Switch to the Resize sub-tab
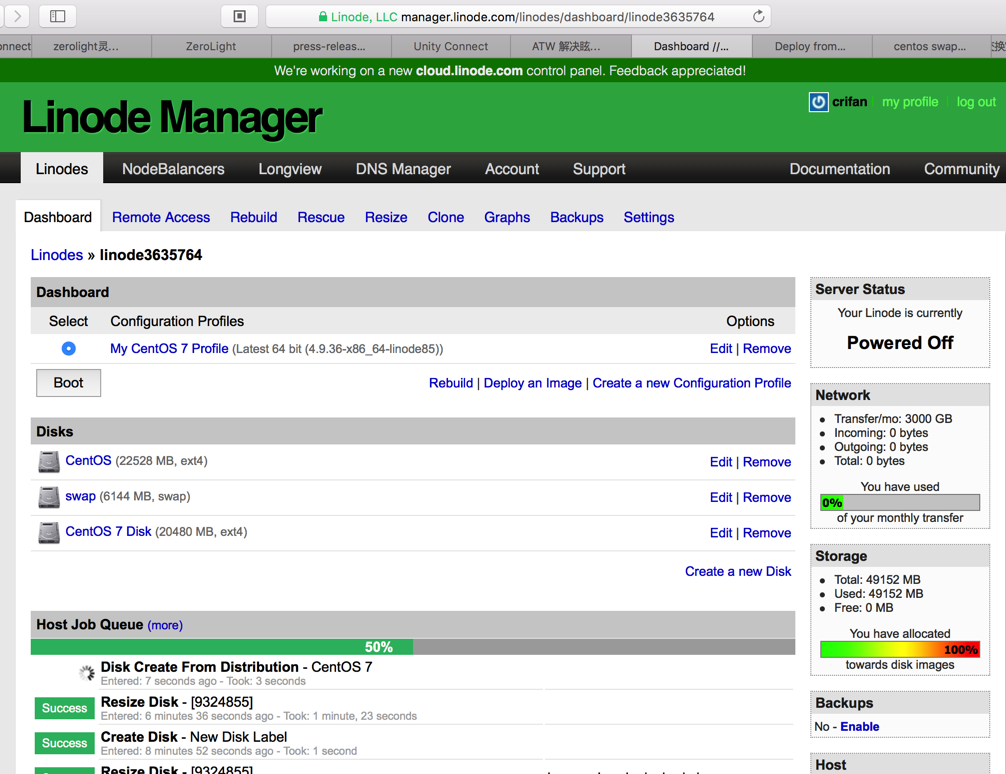Screen dimensions: 1006x774 386,217
